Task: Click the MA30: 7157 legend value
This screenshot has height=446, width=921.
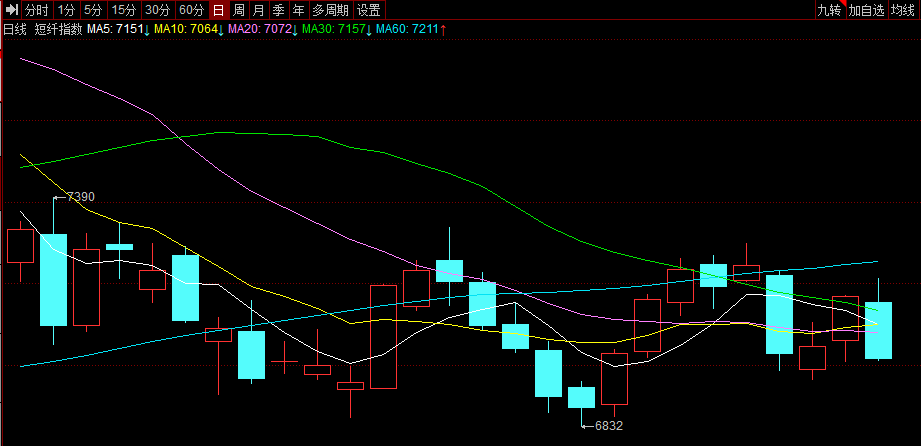Action: point(334,29)
